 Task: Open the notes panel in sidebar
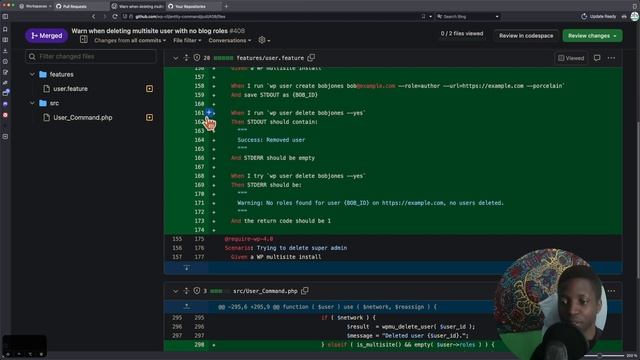5,72
